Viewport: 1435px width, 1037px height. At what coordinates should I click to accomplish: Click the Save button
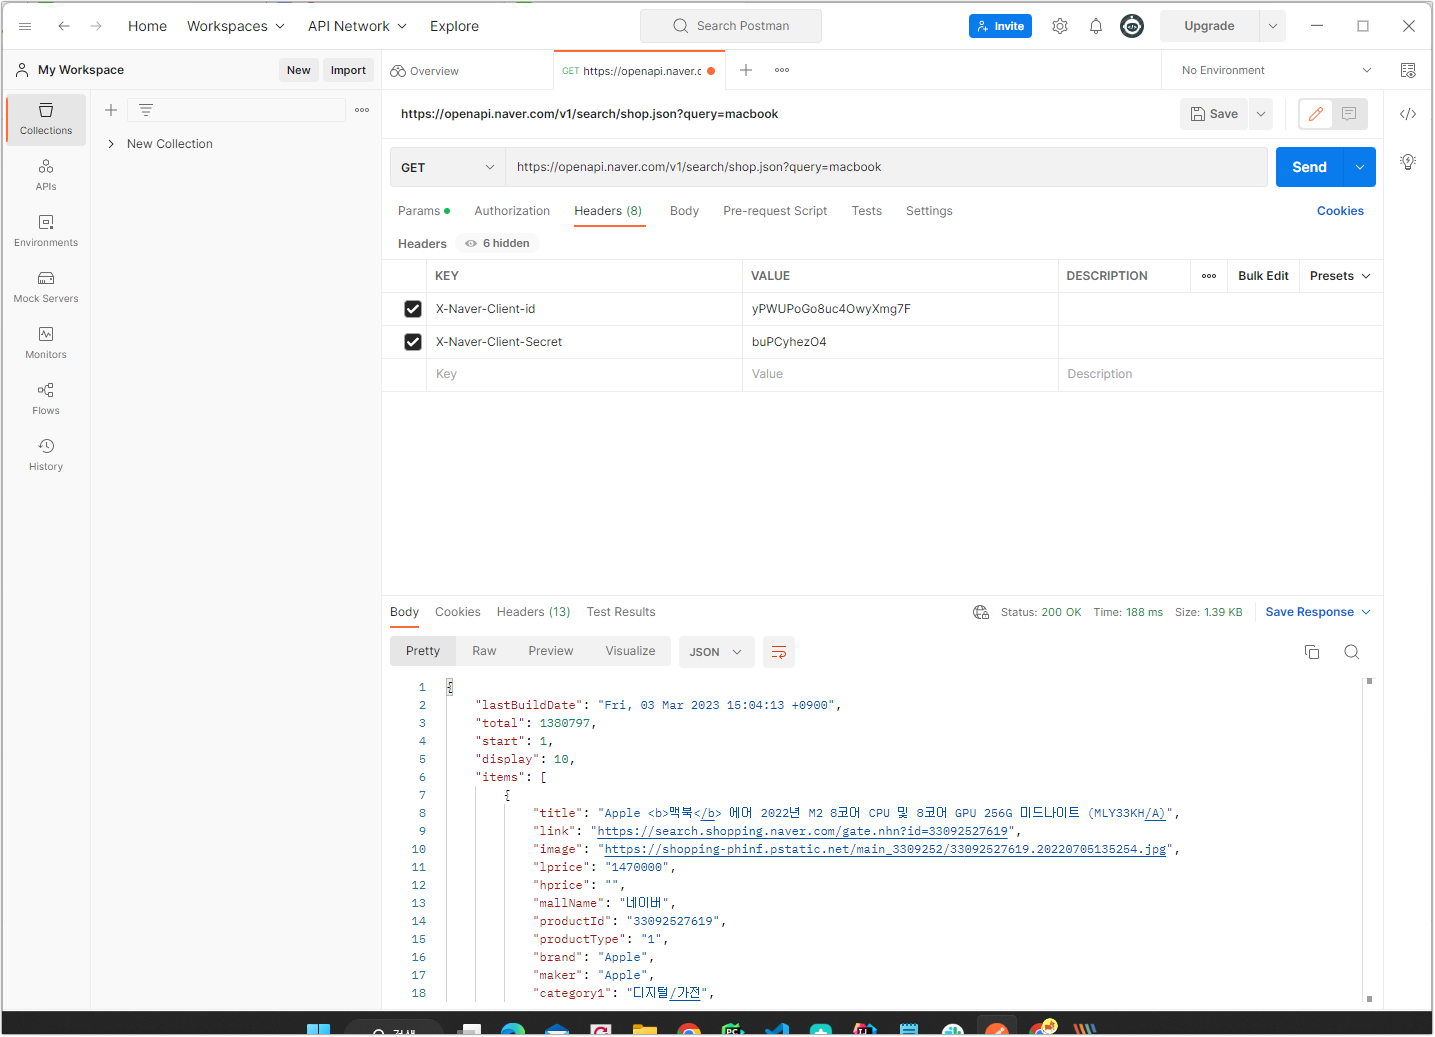pyautogui.click(x=1215, y=114)
